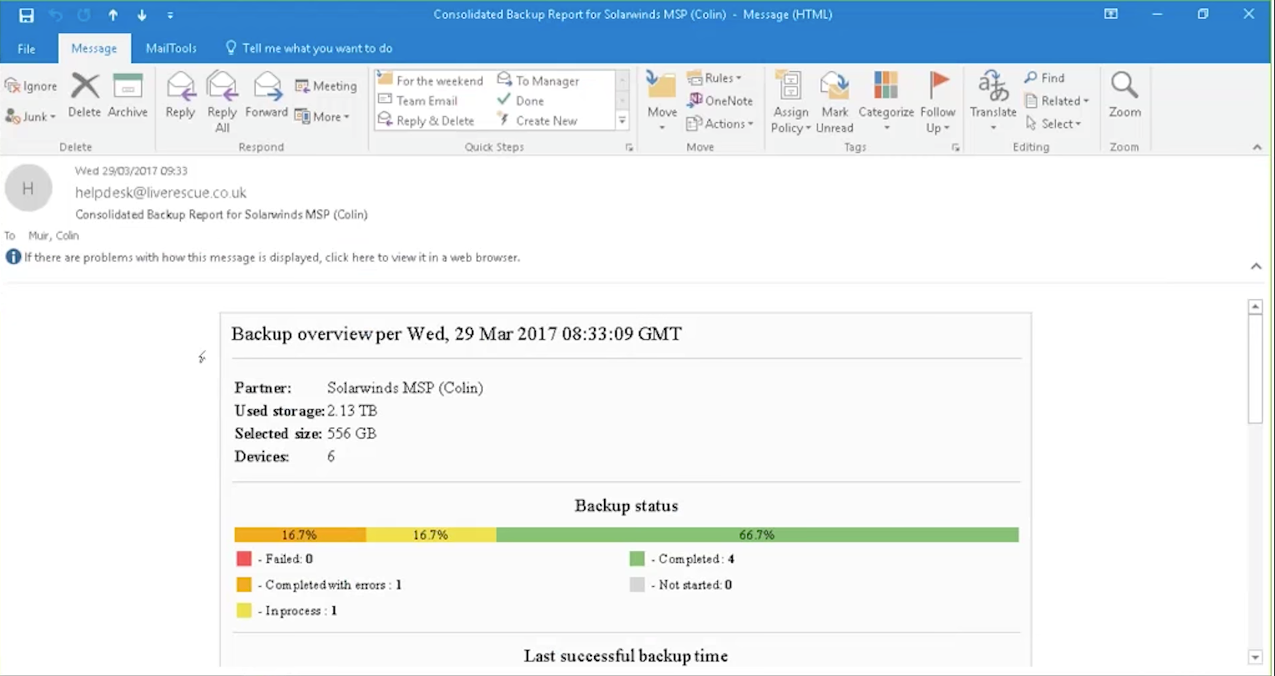1275x676 pixels.
Task: Click green 66.7% status bar segment
Action: (x=757, y=535)
